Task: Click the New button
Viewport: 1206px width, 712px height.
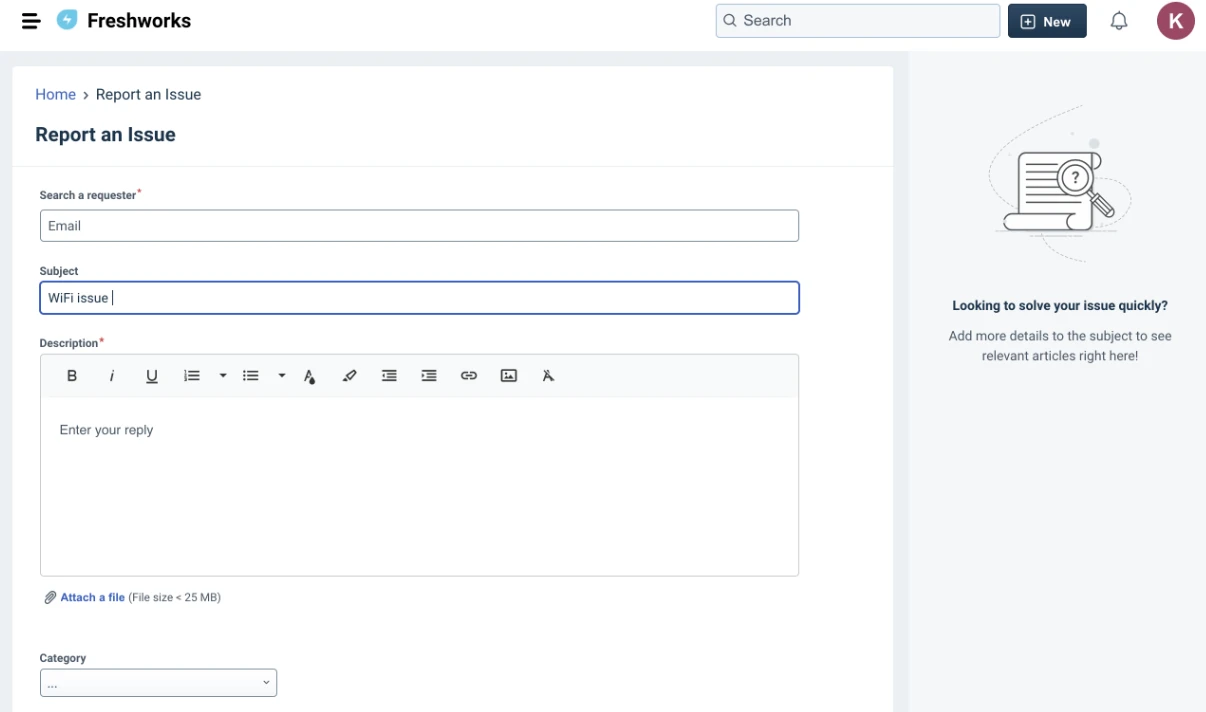Action: (1047, 21)
